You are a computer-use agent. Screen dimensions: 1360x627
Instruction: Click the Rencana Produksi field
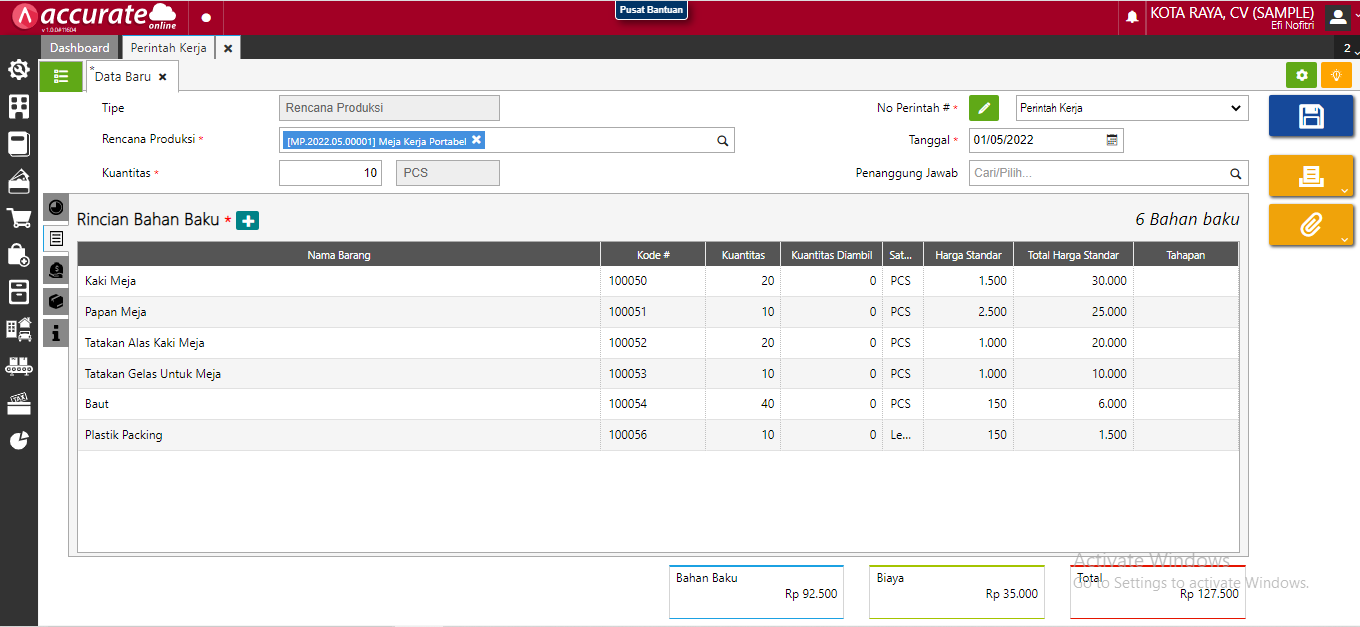(x=507, y=140)
